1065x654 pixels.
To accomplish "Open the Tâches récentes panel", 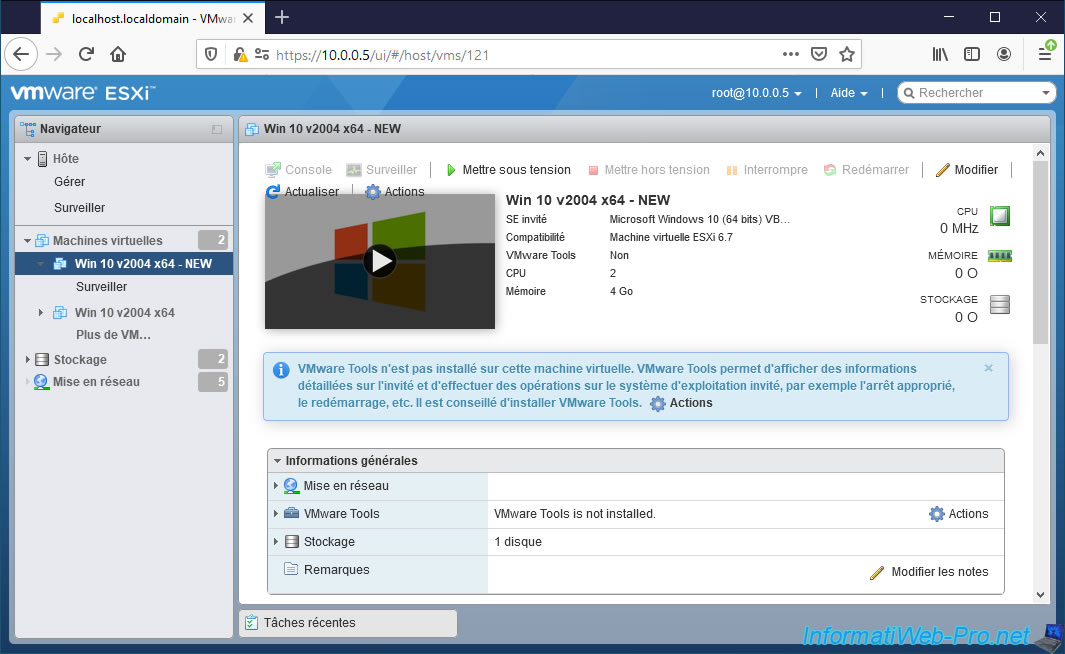I will 348,623.
